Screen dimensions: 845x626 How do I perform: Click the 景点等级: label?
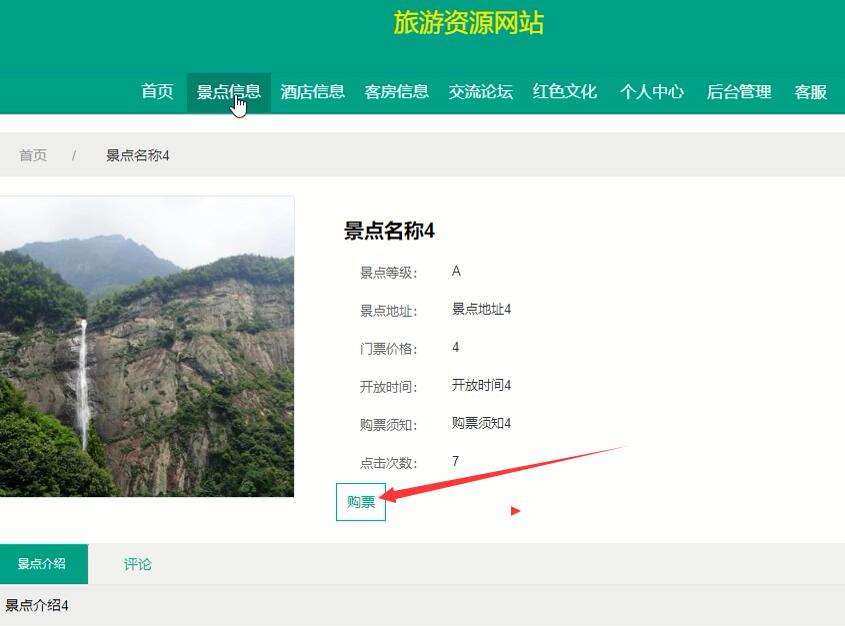click(x=389, y=273)
